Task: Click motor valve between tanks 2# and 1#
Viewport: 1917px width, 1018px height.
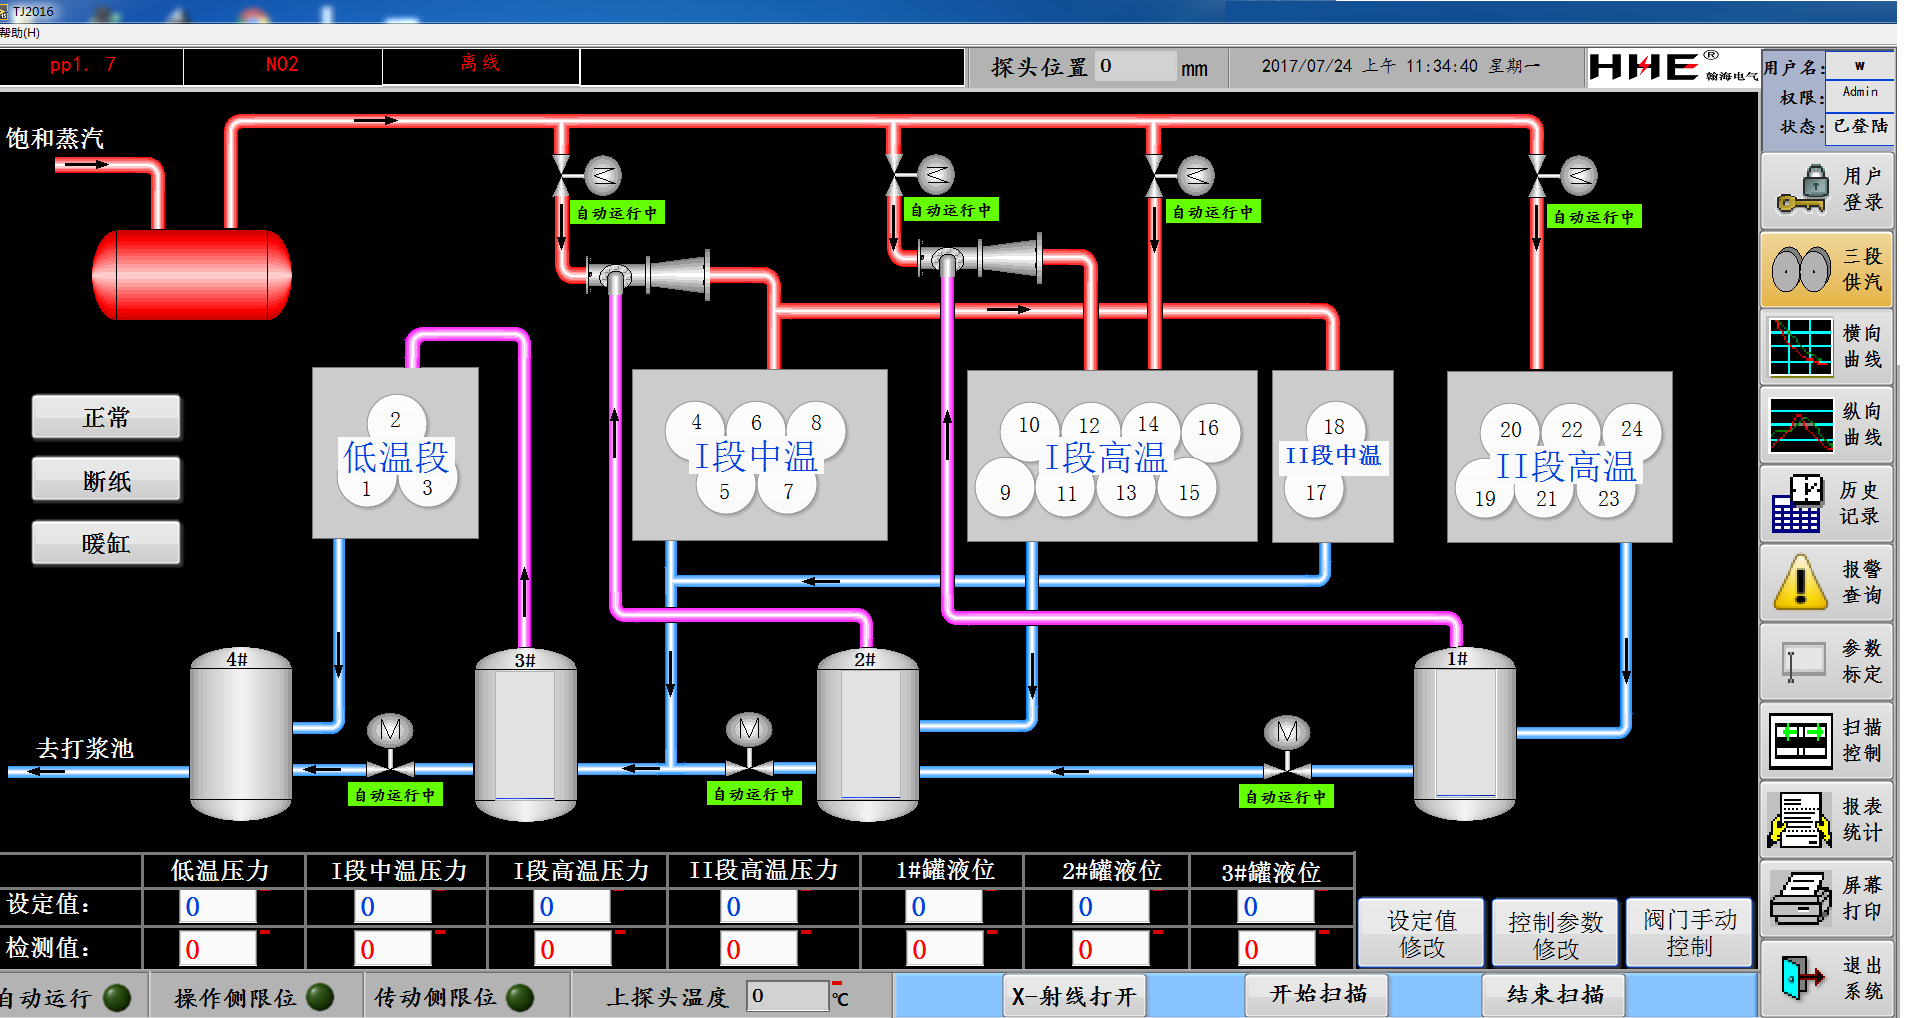Action: tap(1287, 747)
